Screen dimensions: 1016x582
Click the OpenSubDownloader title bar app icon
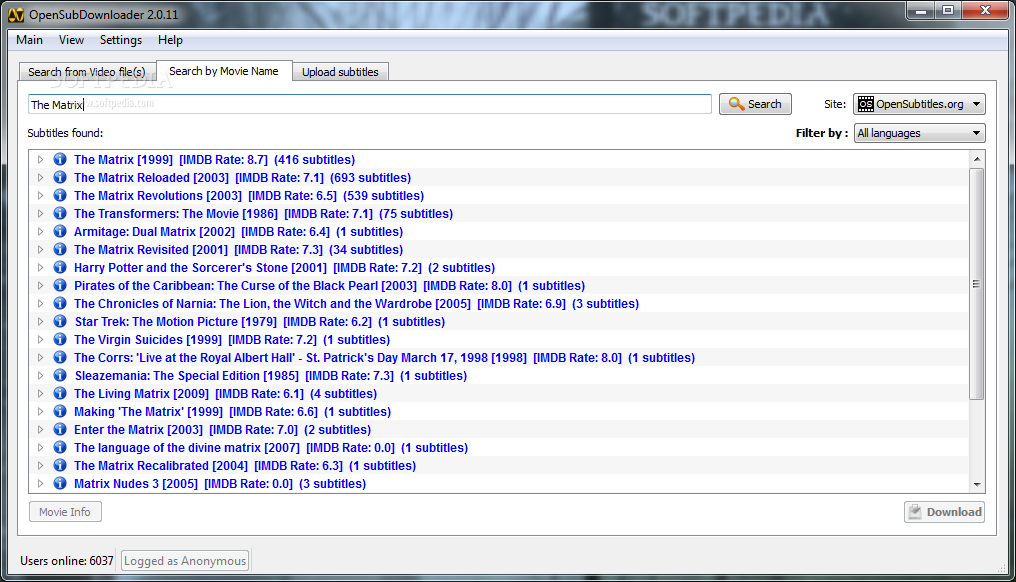(x=16, y=14)
